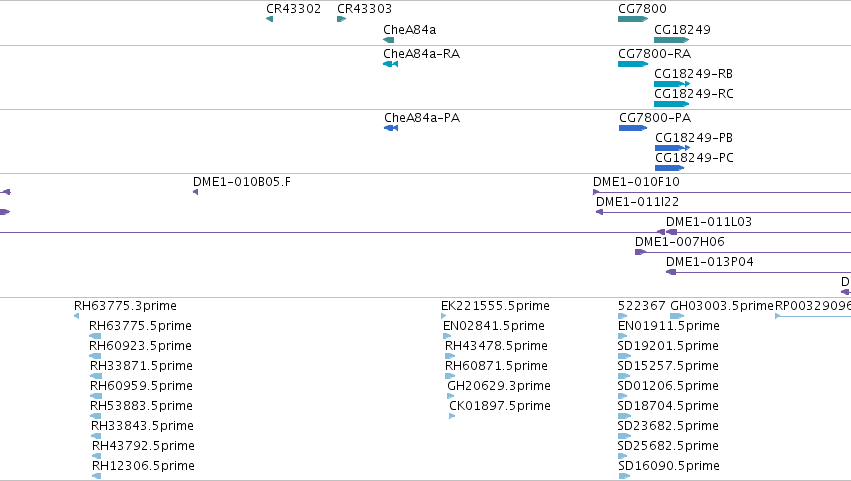Click the teal CG7800 gene arrow glyph
851x481 pixels.
633,19
